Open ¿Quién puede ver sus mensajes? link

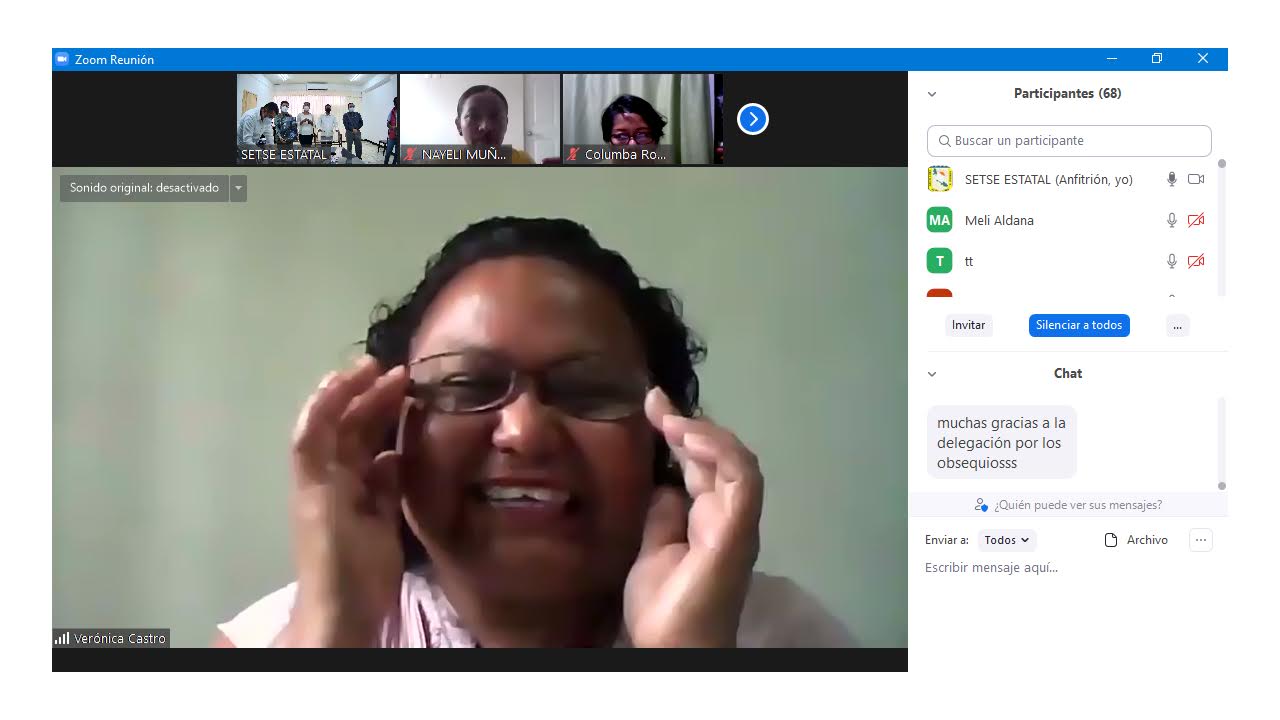1068,505
